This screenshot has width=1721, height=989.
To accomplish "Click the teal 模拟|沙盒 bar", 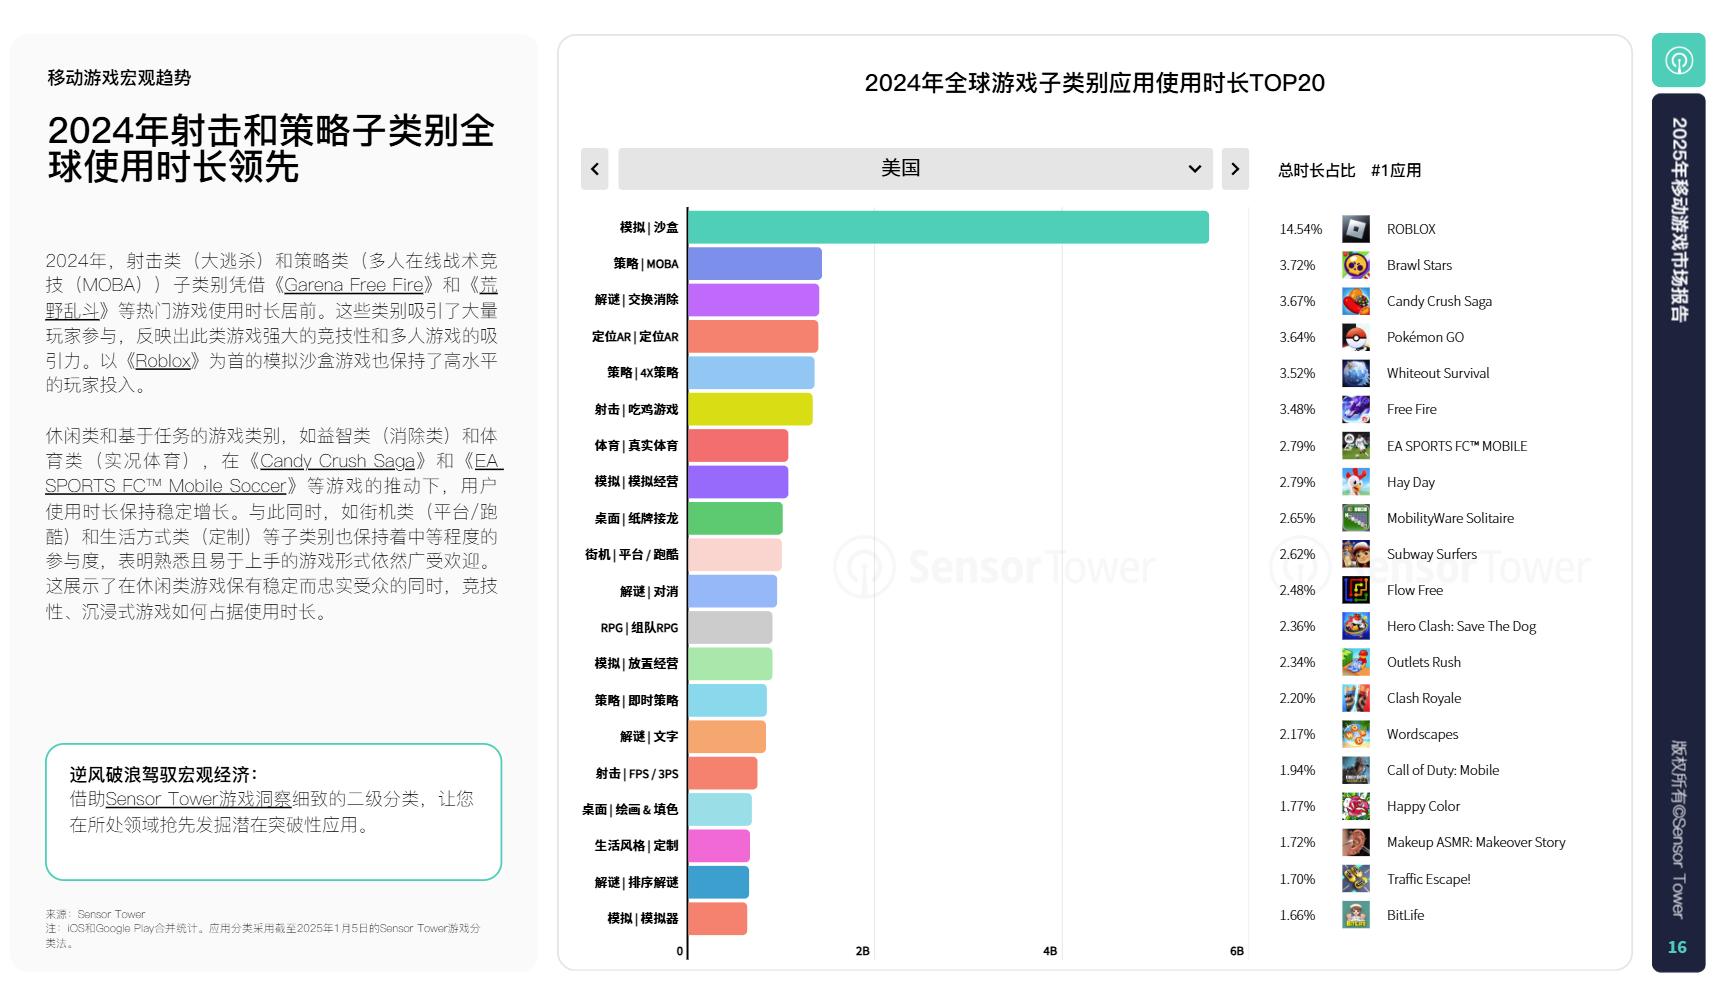I will point(947,228).
